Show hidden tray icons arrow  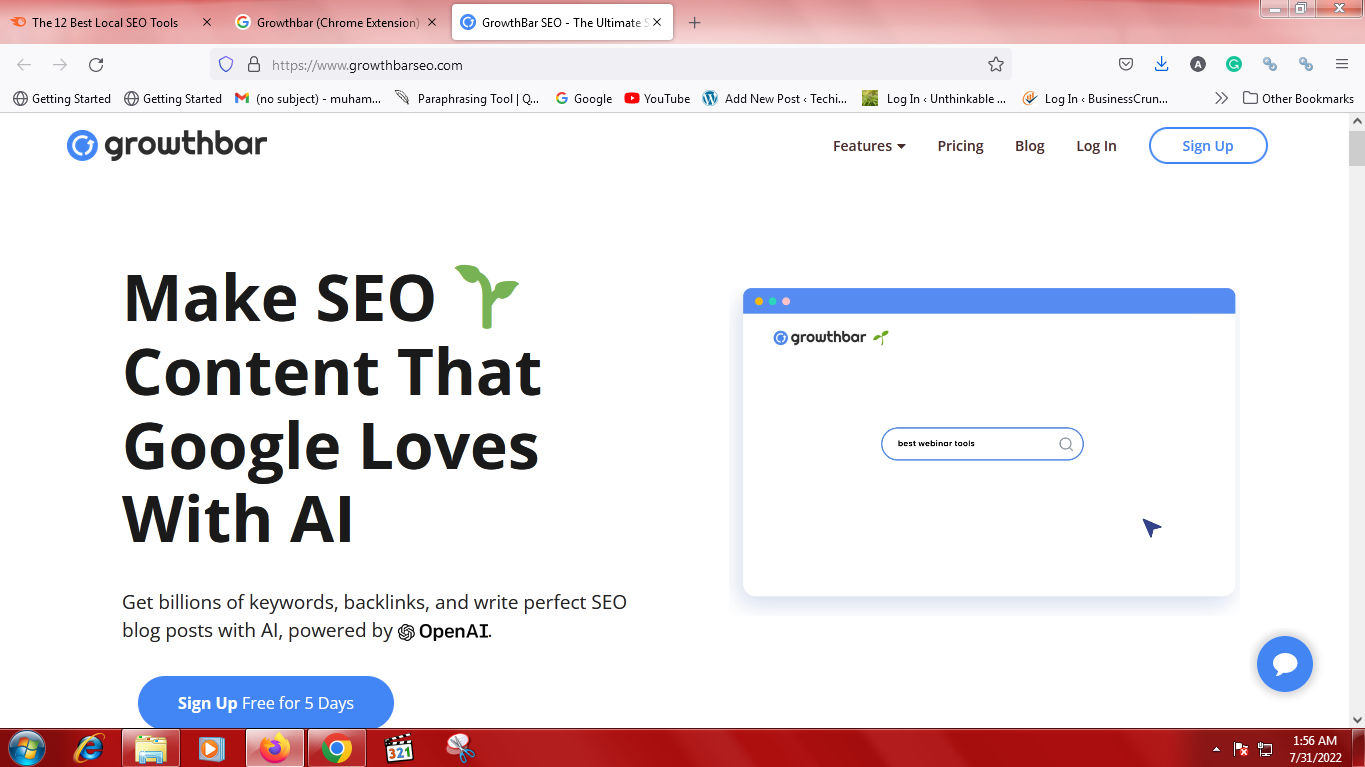[x=1216, y=749]
